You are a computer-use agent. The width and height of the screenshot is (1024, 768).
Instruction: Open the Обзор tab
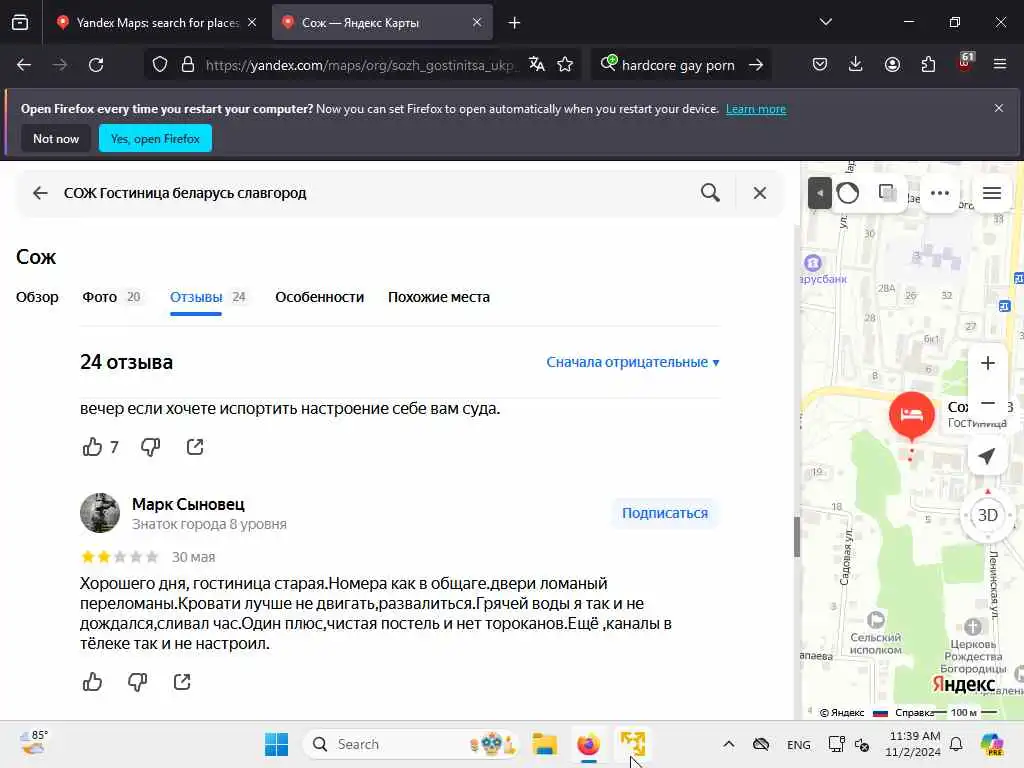pos(37,297)
